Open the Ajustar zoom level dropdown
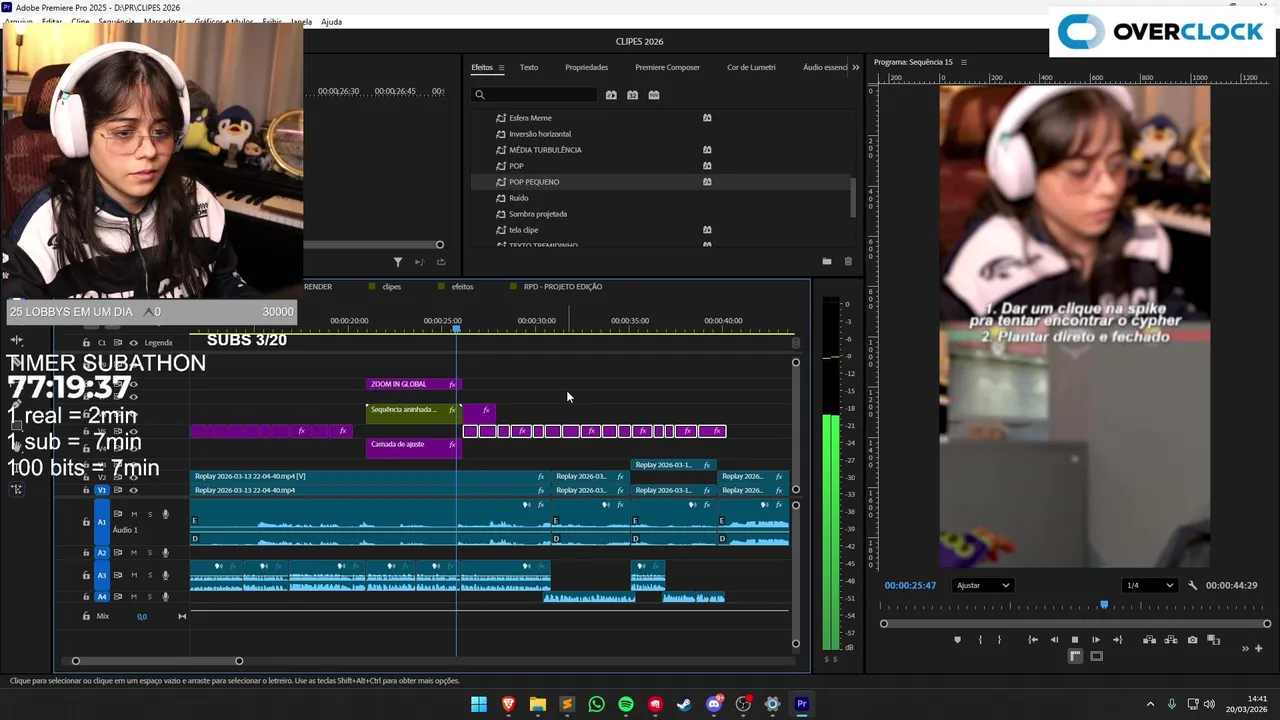 click(x=983, y=585)
